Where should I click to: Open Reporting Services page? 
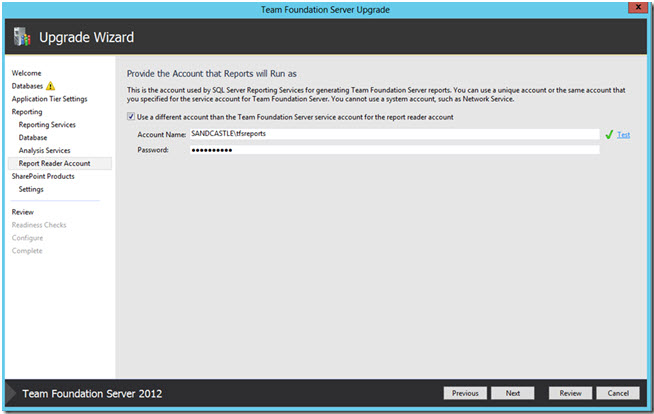tap(47, 125)
